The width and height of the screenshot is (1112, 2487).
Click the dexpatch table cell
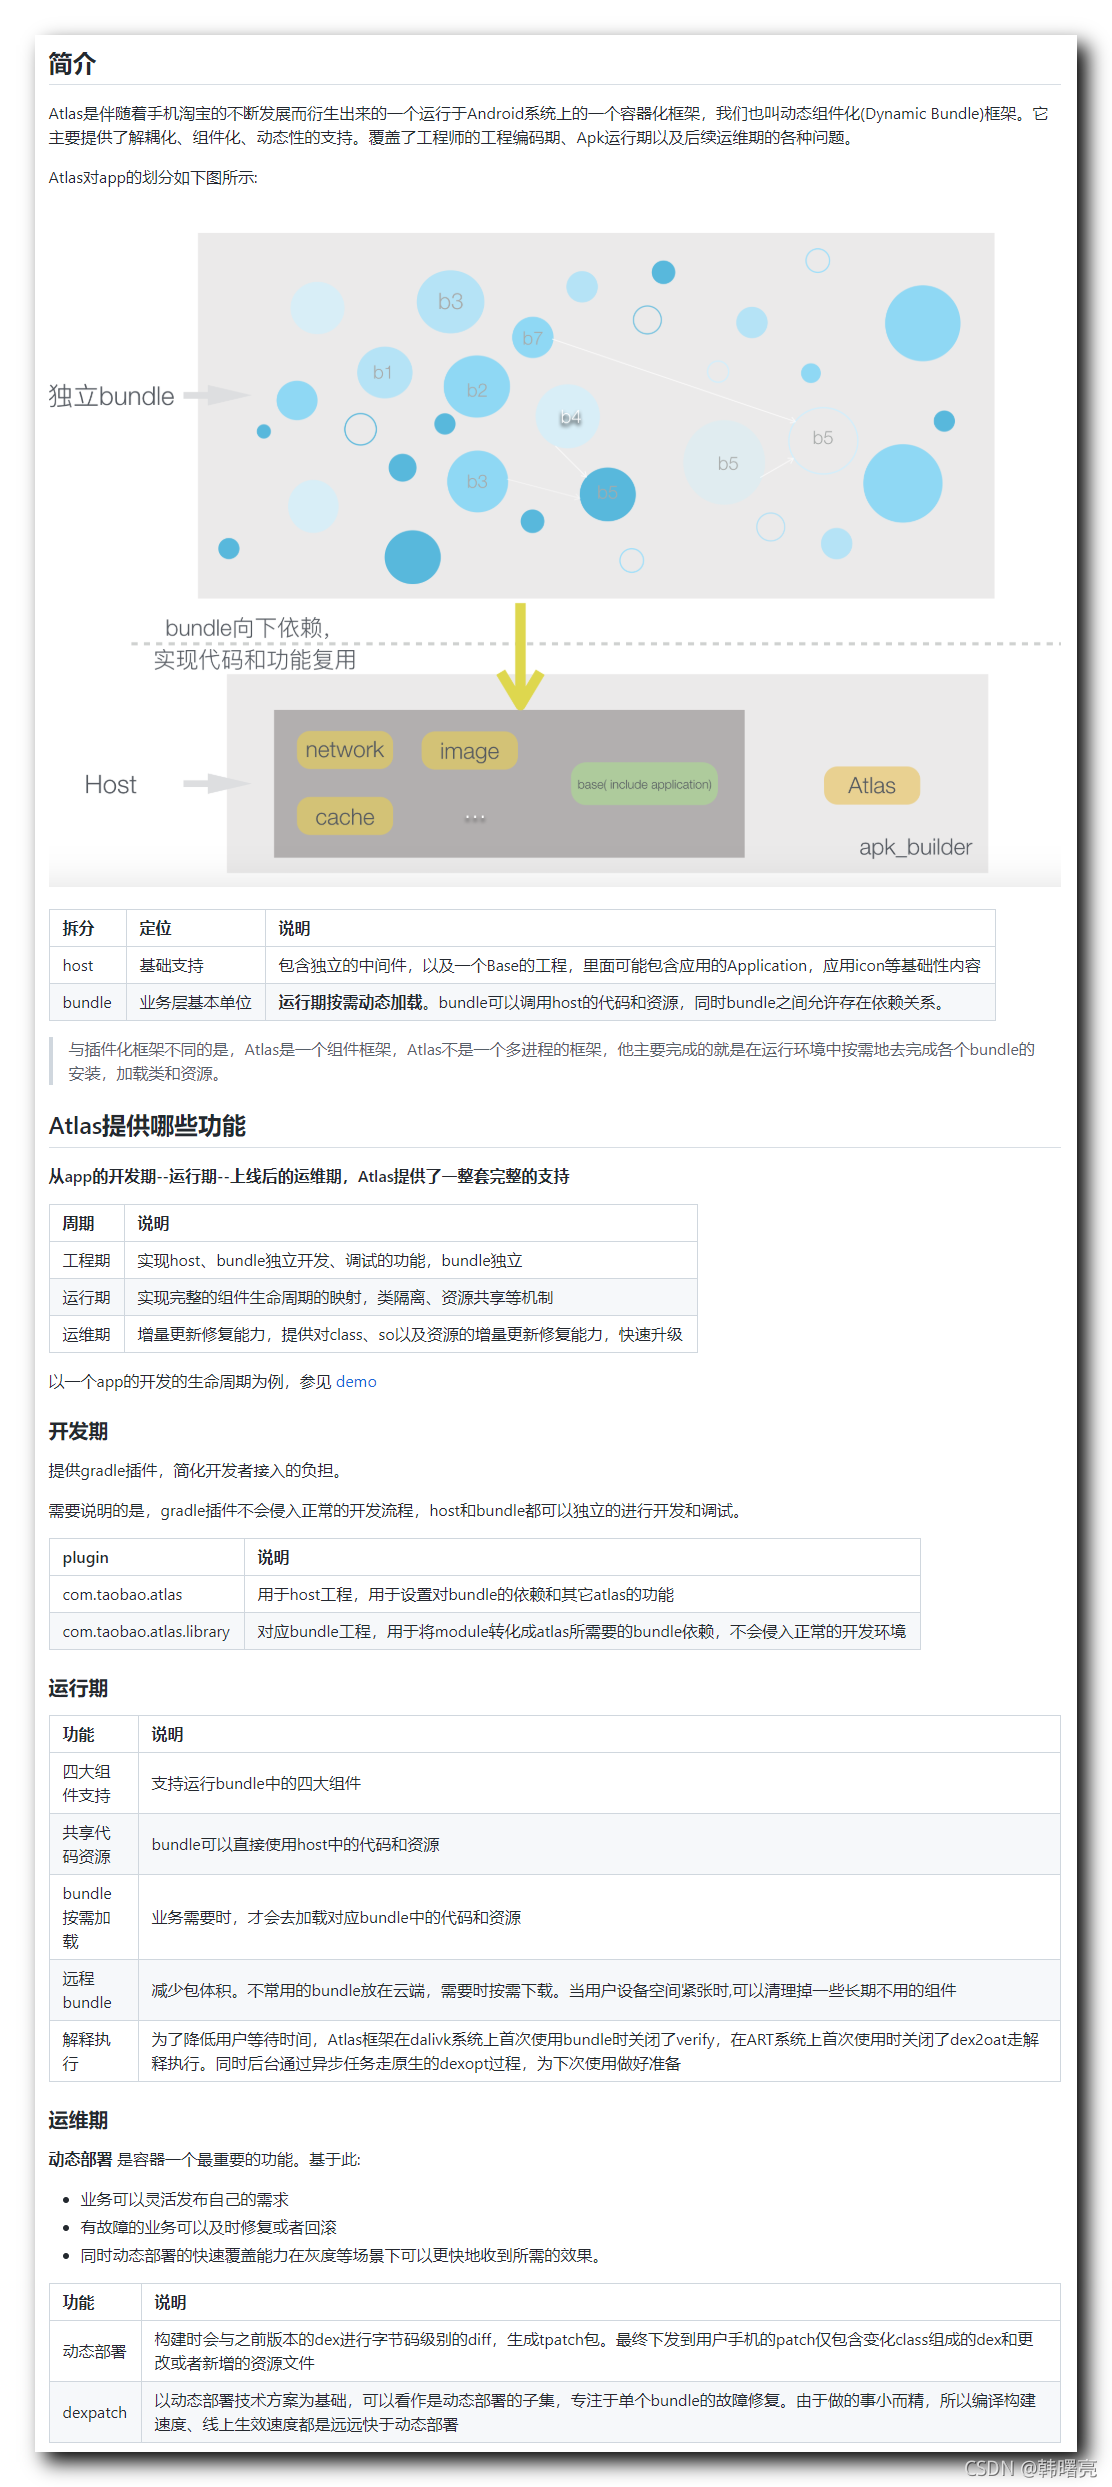pyautogui.click(x=95, y=2412)
